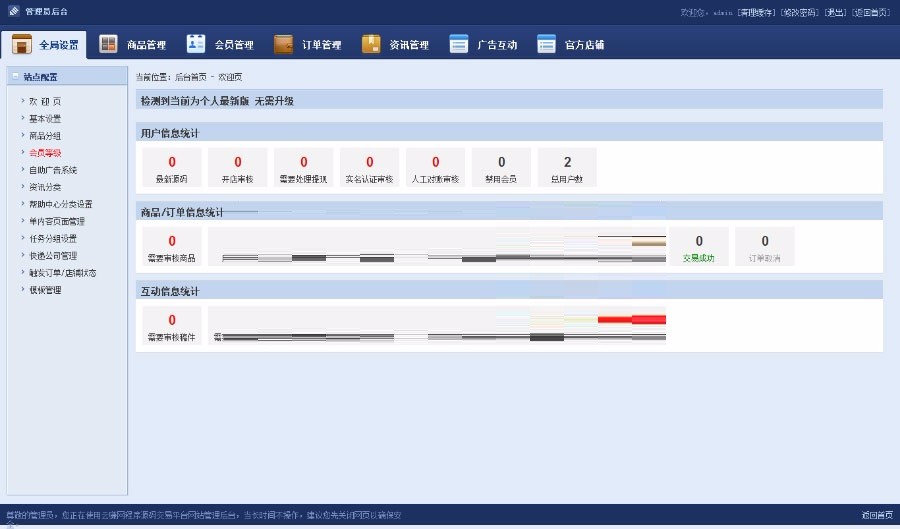Click the 商品/订单信息统计 section header
Image resolution: width=900 pixels, height=529 pixels.
click(x=509, y=212)
